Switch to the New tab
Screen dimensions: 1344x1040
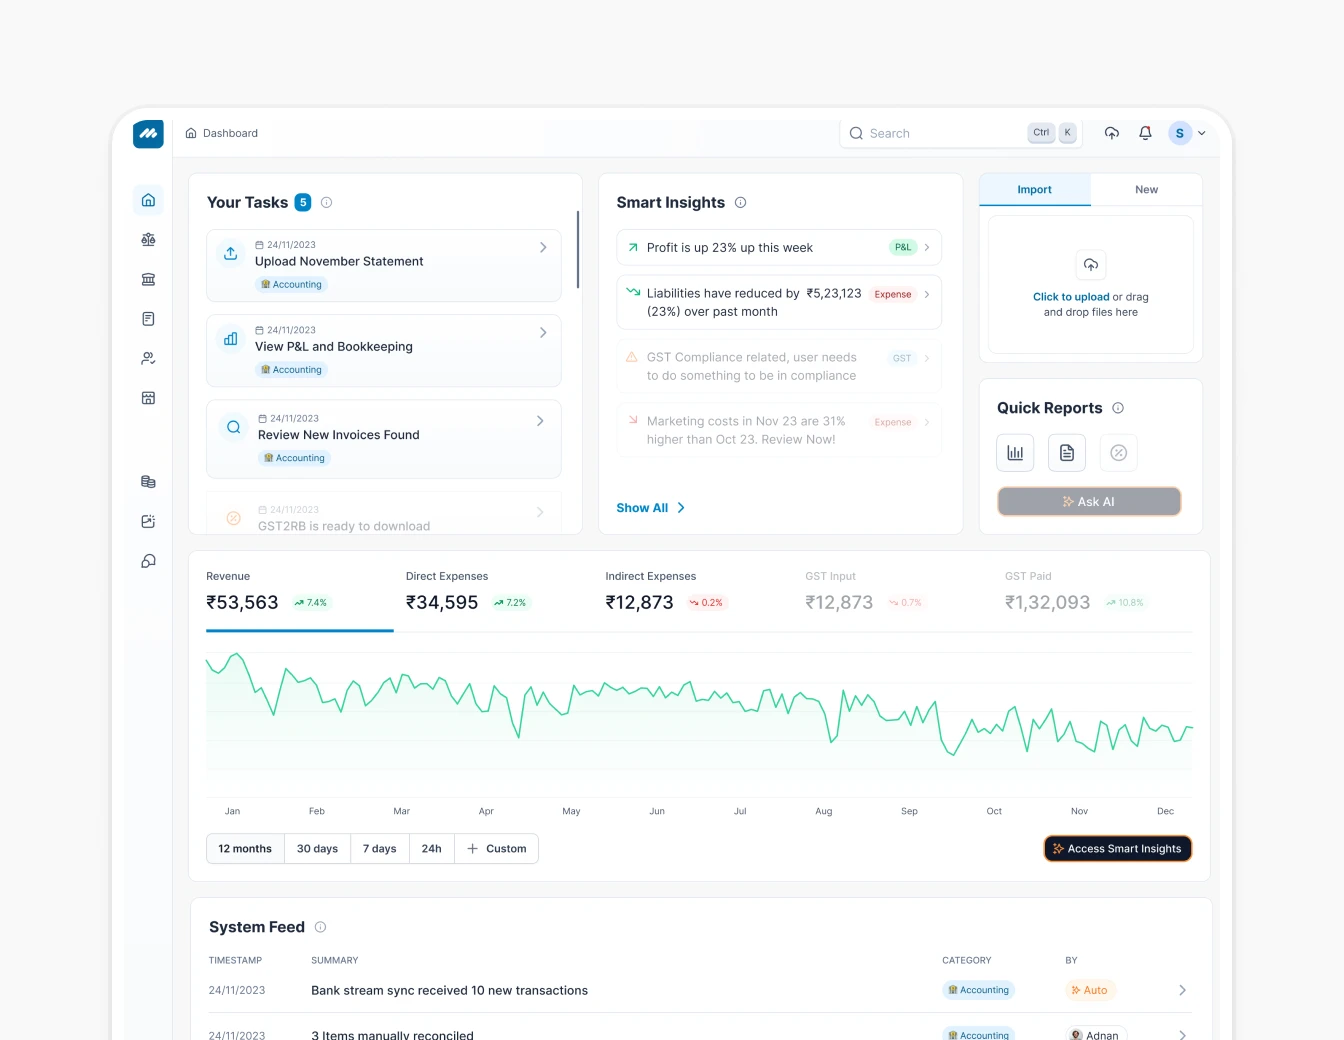coord(1146,189)
